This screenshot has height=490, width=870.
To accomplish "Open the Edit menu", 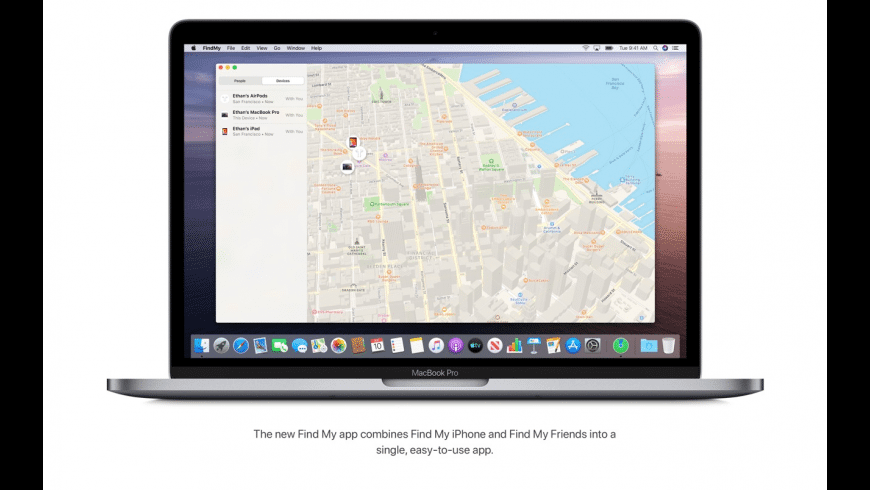I will (x=245, y=48).
